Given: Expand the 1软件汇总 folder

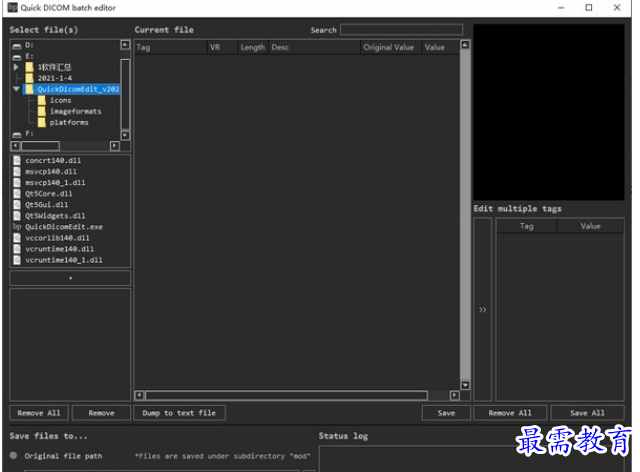Looking at the screenshot, I should tap(16, 67).
